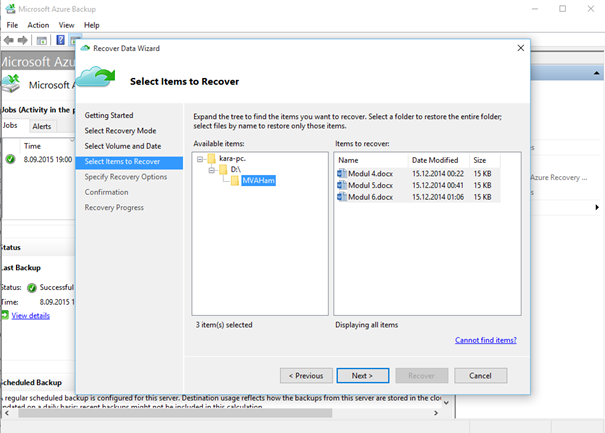605x433 pixels.
Task: Click the horizontal scrollbar right arrow
Action: (x=436, y=413)
